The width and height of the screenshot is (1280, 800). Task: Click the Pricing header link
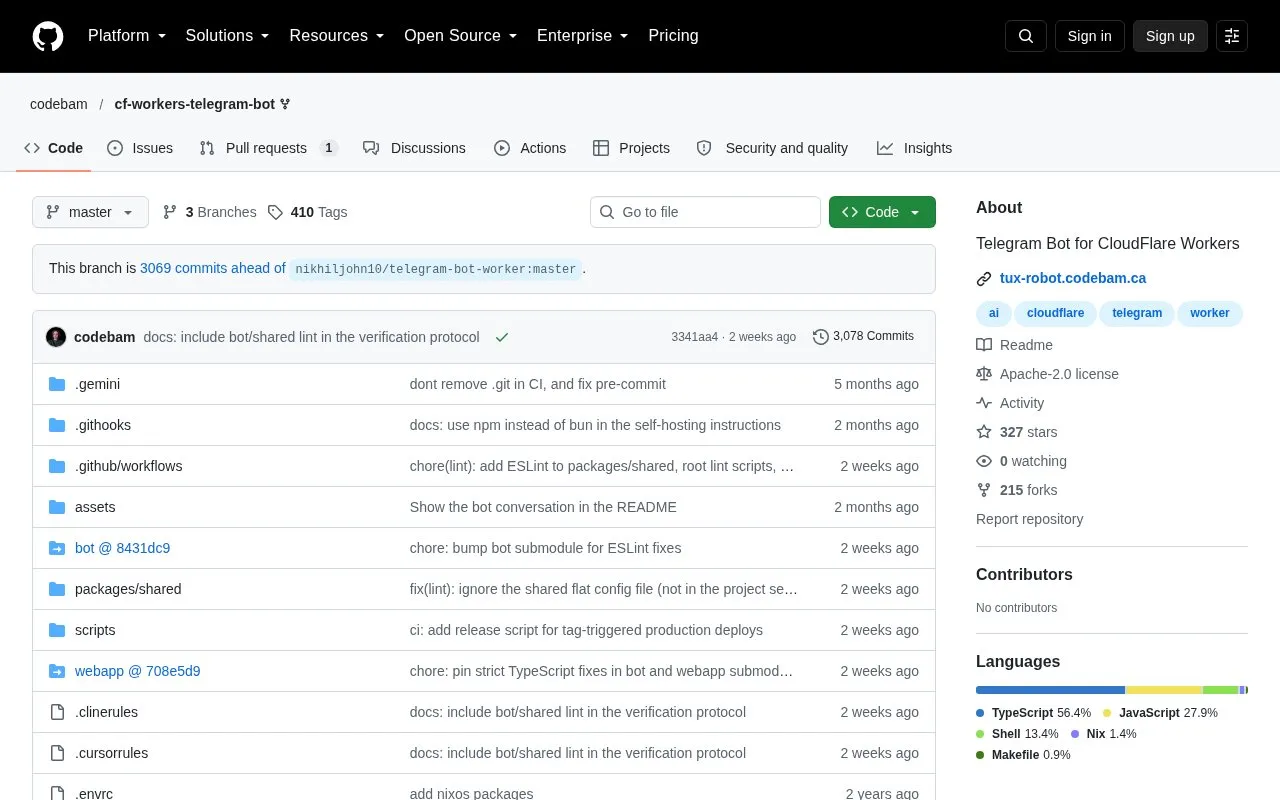[x=673, y=36]
